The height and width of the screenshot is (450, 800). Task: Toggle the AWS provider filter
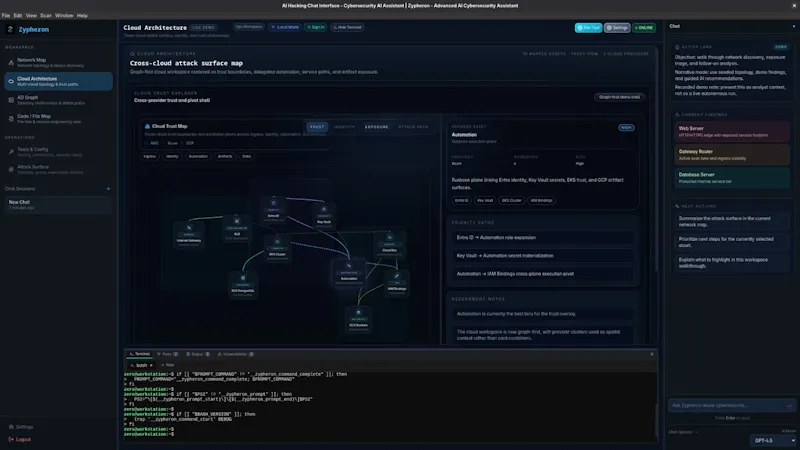154,143
